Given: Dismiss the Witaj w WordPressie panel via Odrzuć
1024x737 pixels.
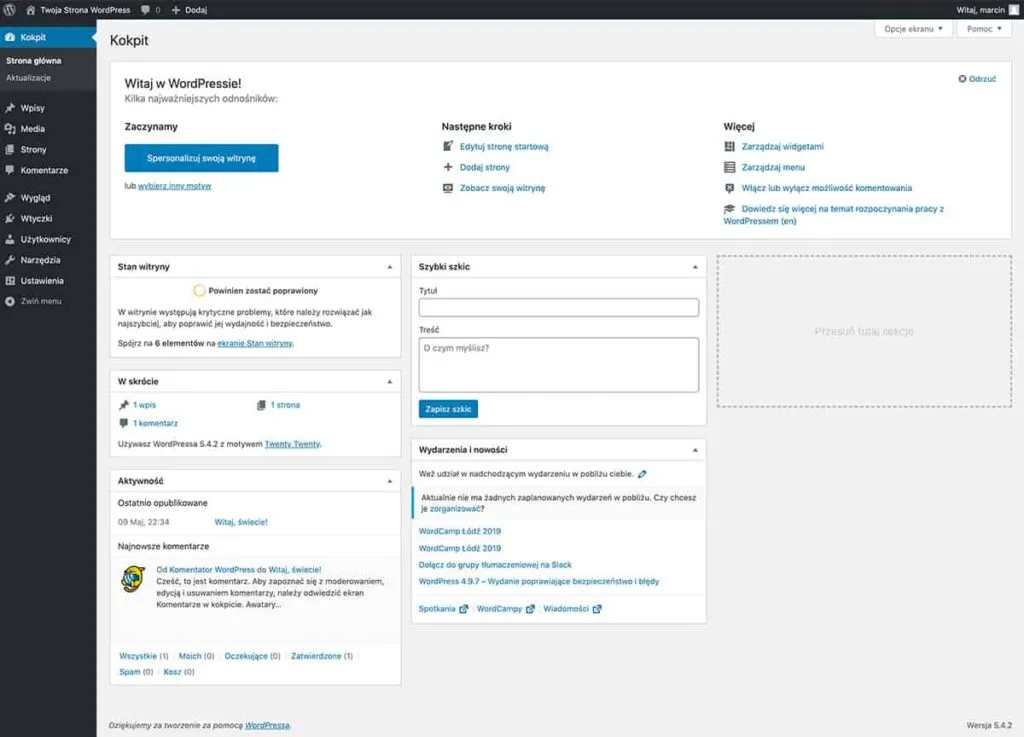Looking at the screenshot, I should (x=975, y=77).
